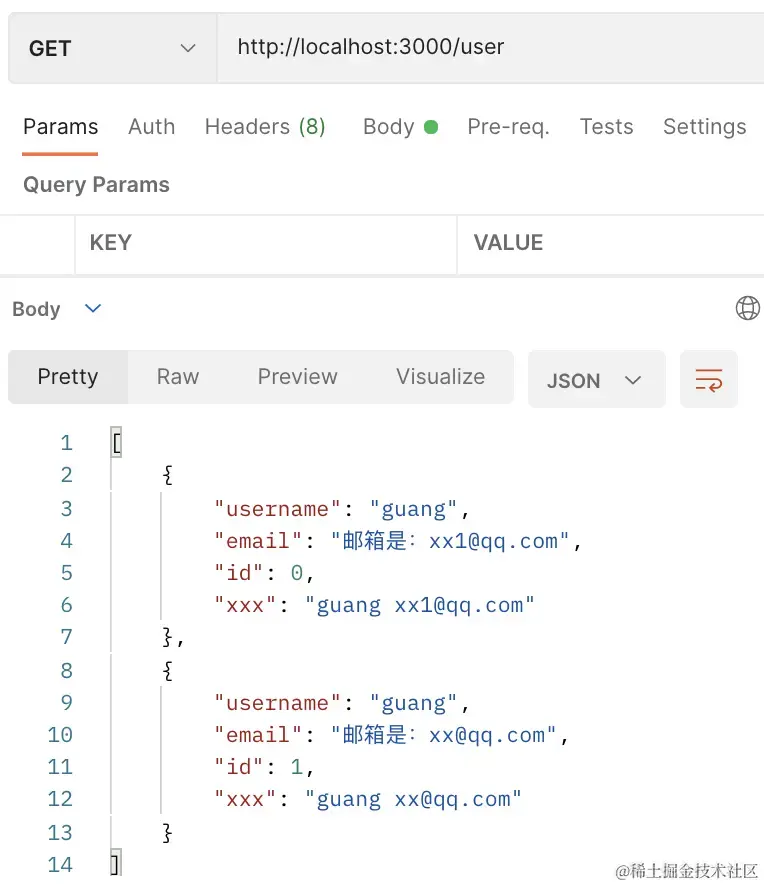
Task: Click the request URL input field
Action: point(490,47)
